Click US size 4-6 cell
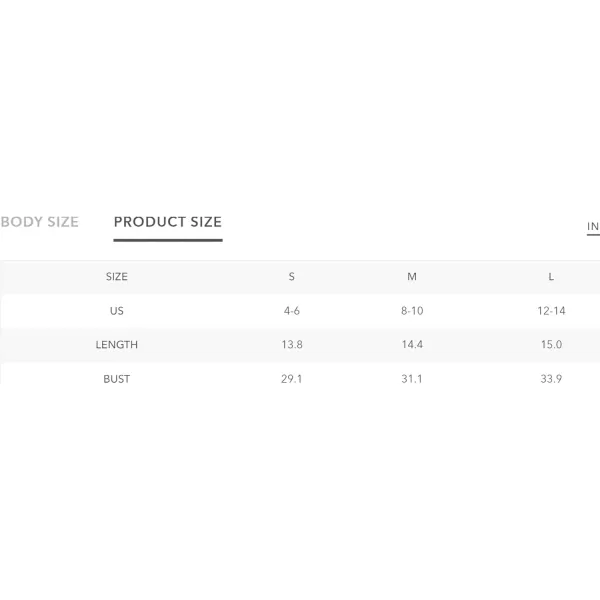600x600 pixels. click(292, 311)
